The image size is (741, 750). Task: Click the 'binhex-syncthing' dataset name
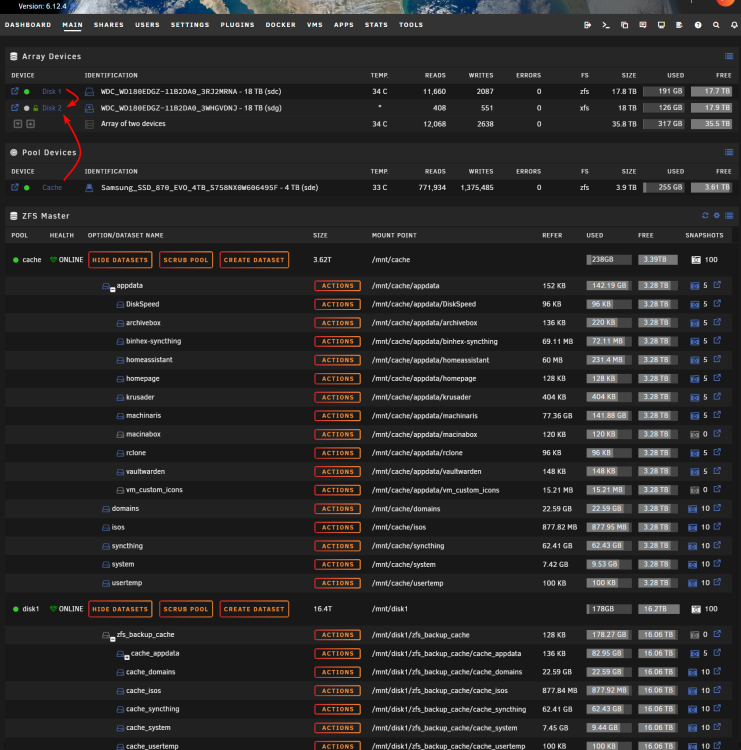(x=154, y=341)
